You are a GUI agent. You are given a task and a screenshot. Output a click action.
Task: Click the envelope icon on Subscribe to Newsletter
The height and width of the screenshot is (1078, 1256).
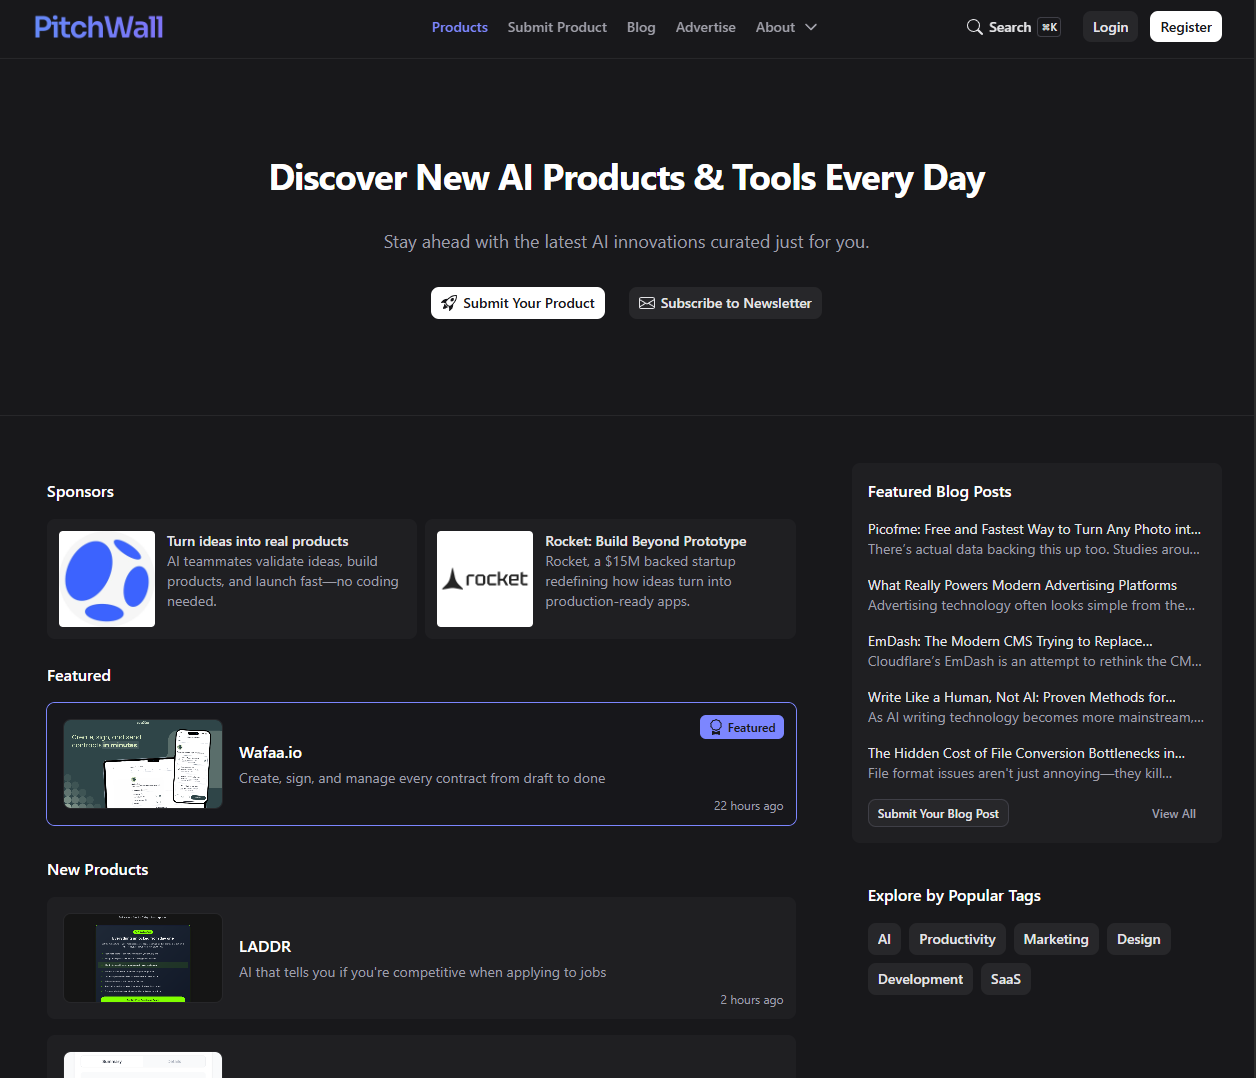point(646,303)
